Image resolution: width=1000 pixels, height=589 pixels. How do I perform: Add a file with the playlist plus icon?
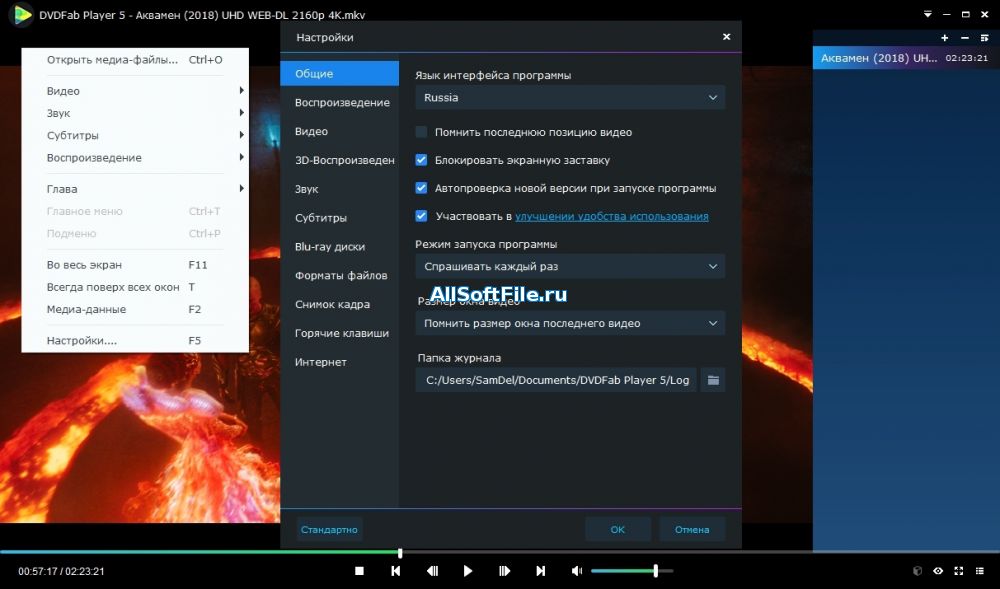[x=945, y=38]
